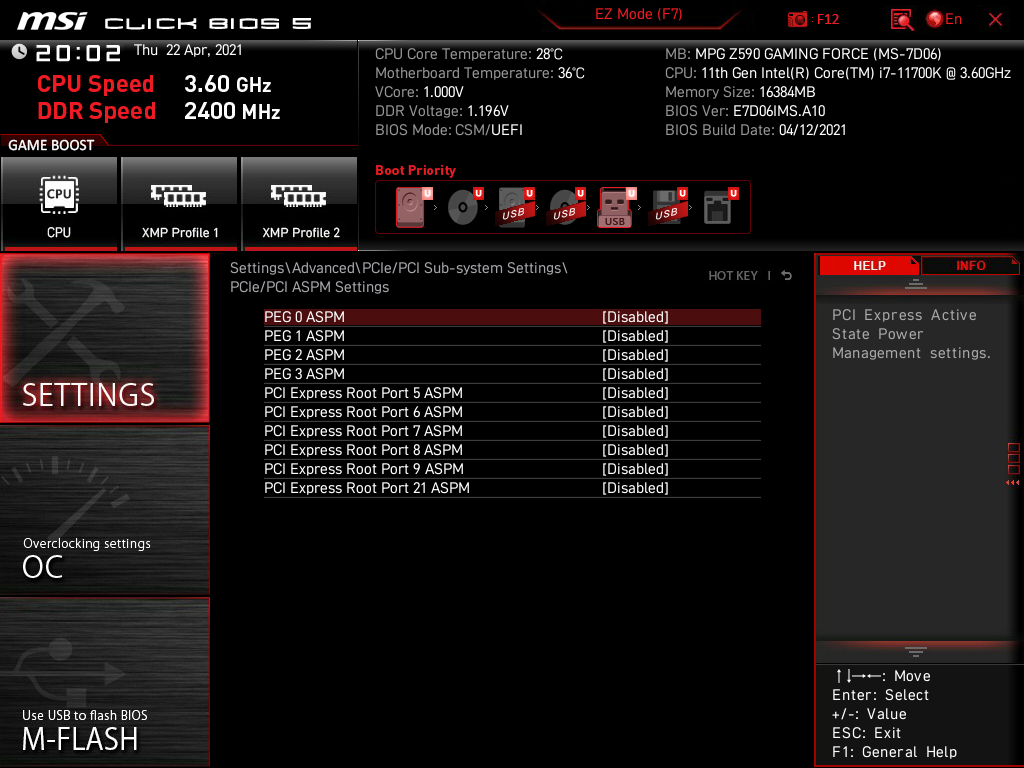The height and width of the screenshot is (768, 1024).
Task: Change Root Port 8 ASPM value
Action: pos(635,450)
